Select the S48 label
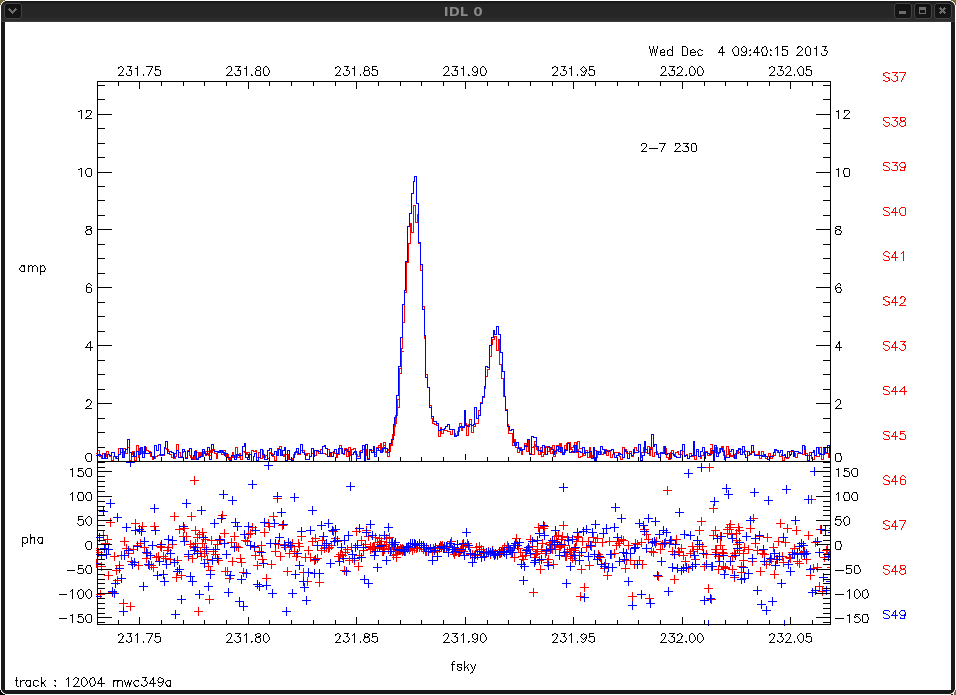 [x=893, y=570]
